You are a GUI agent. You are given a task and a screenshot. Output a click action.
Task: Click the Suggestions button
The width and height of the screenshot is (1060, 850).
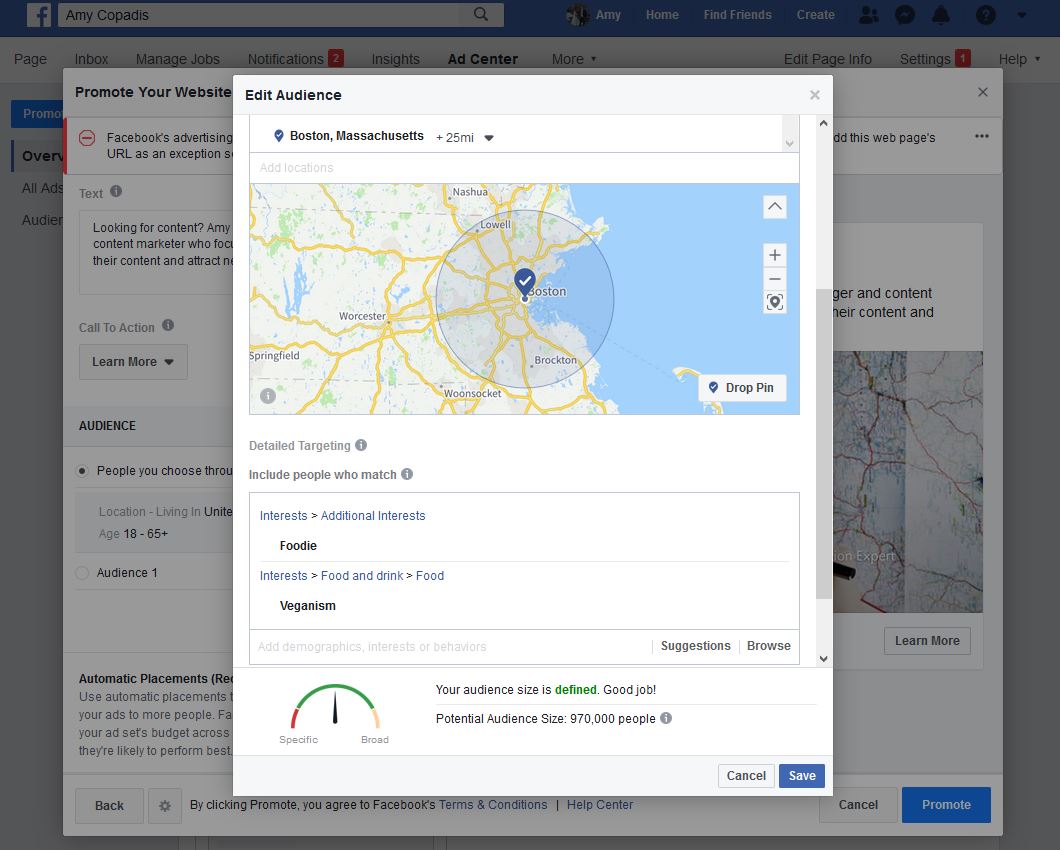696,646
